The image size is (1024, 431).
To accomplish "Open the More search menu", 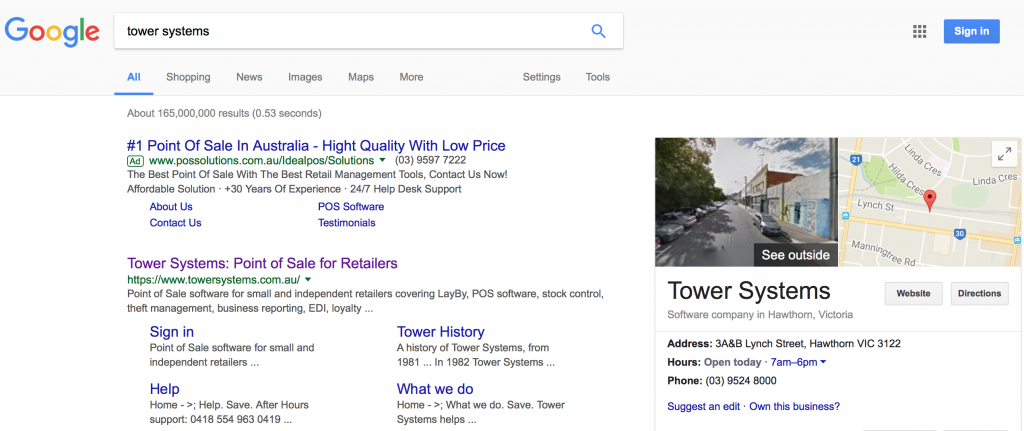I will click(x=411, y=77).
